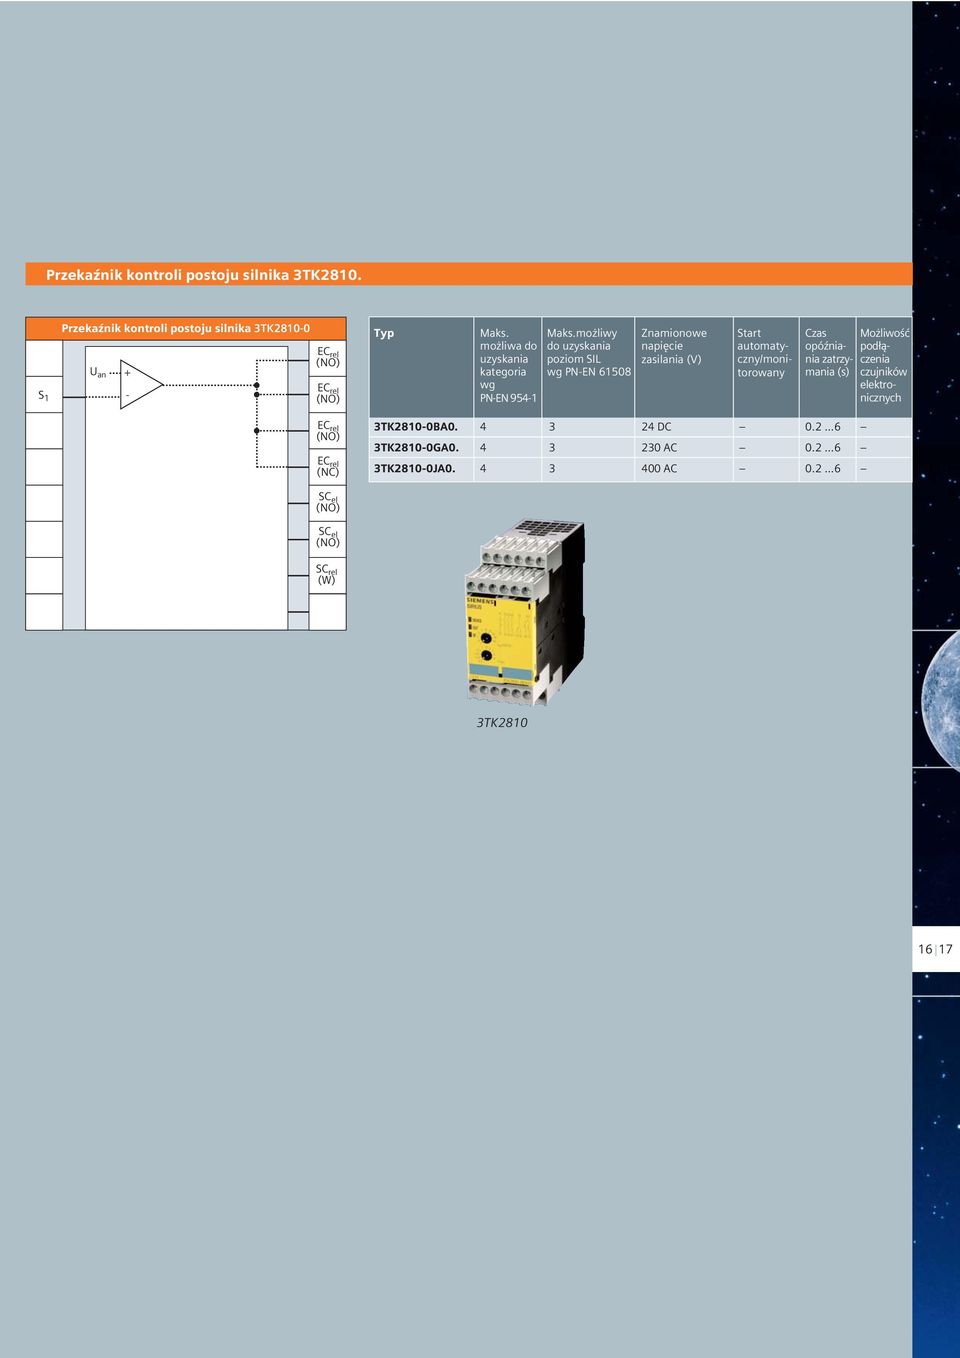Click category value 4 in 3TK2810-0BA0 row
The image size is (960, 1358).
pos(483,427)
